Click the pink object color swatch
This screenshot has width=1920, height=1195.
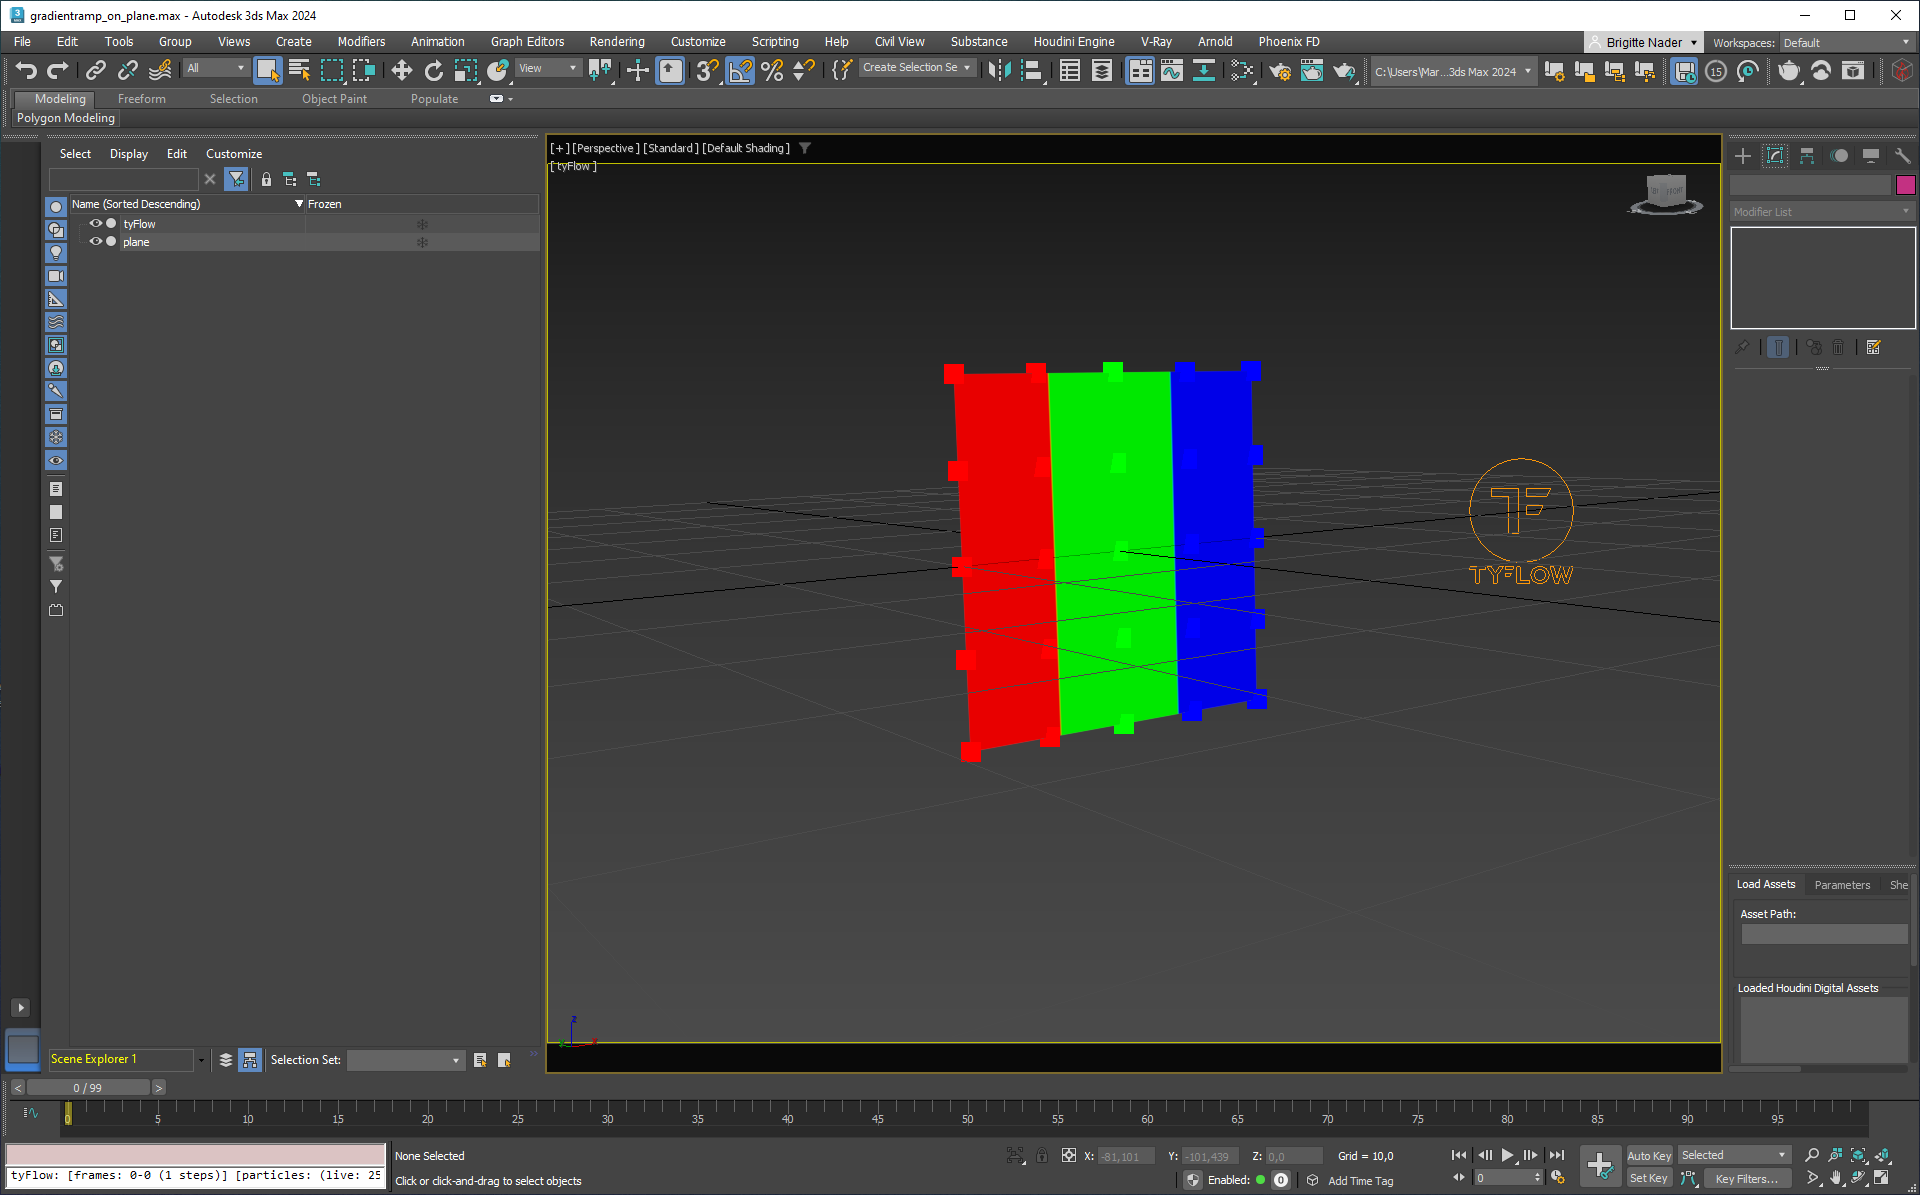pos(1905,185)
